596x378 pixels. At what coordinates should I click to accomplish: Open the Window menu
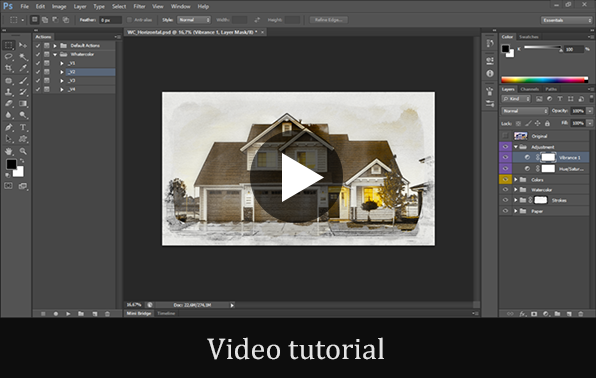(x=181, y=6)
